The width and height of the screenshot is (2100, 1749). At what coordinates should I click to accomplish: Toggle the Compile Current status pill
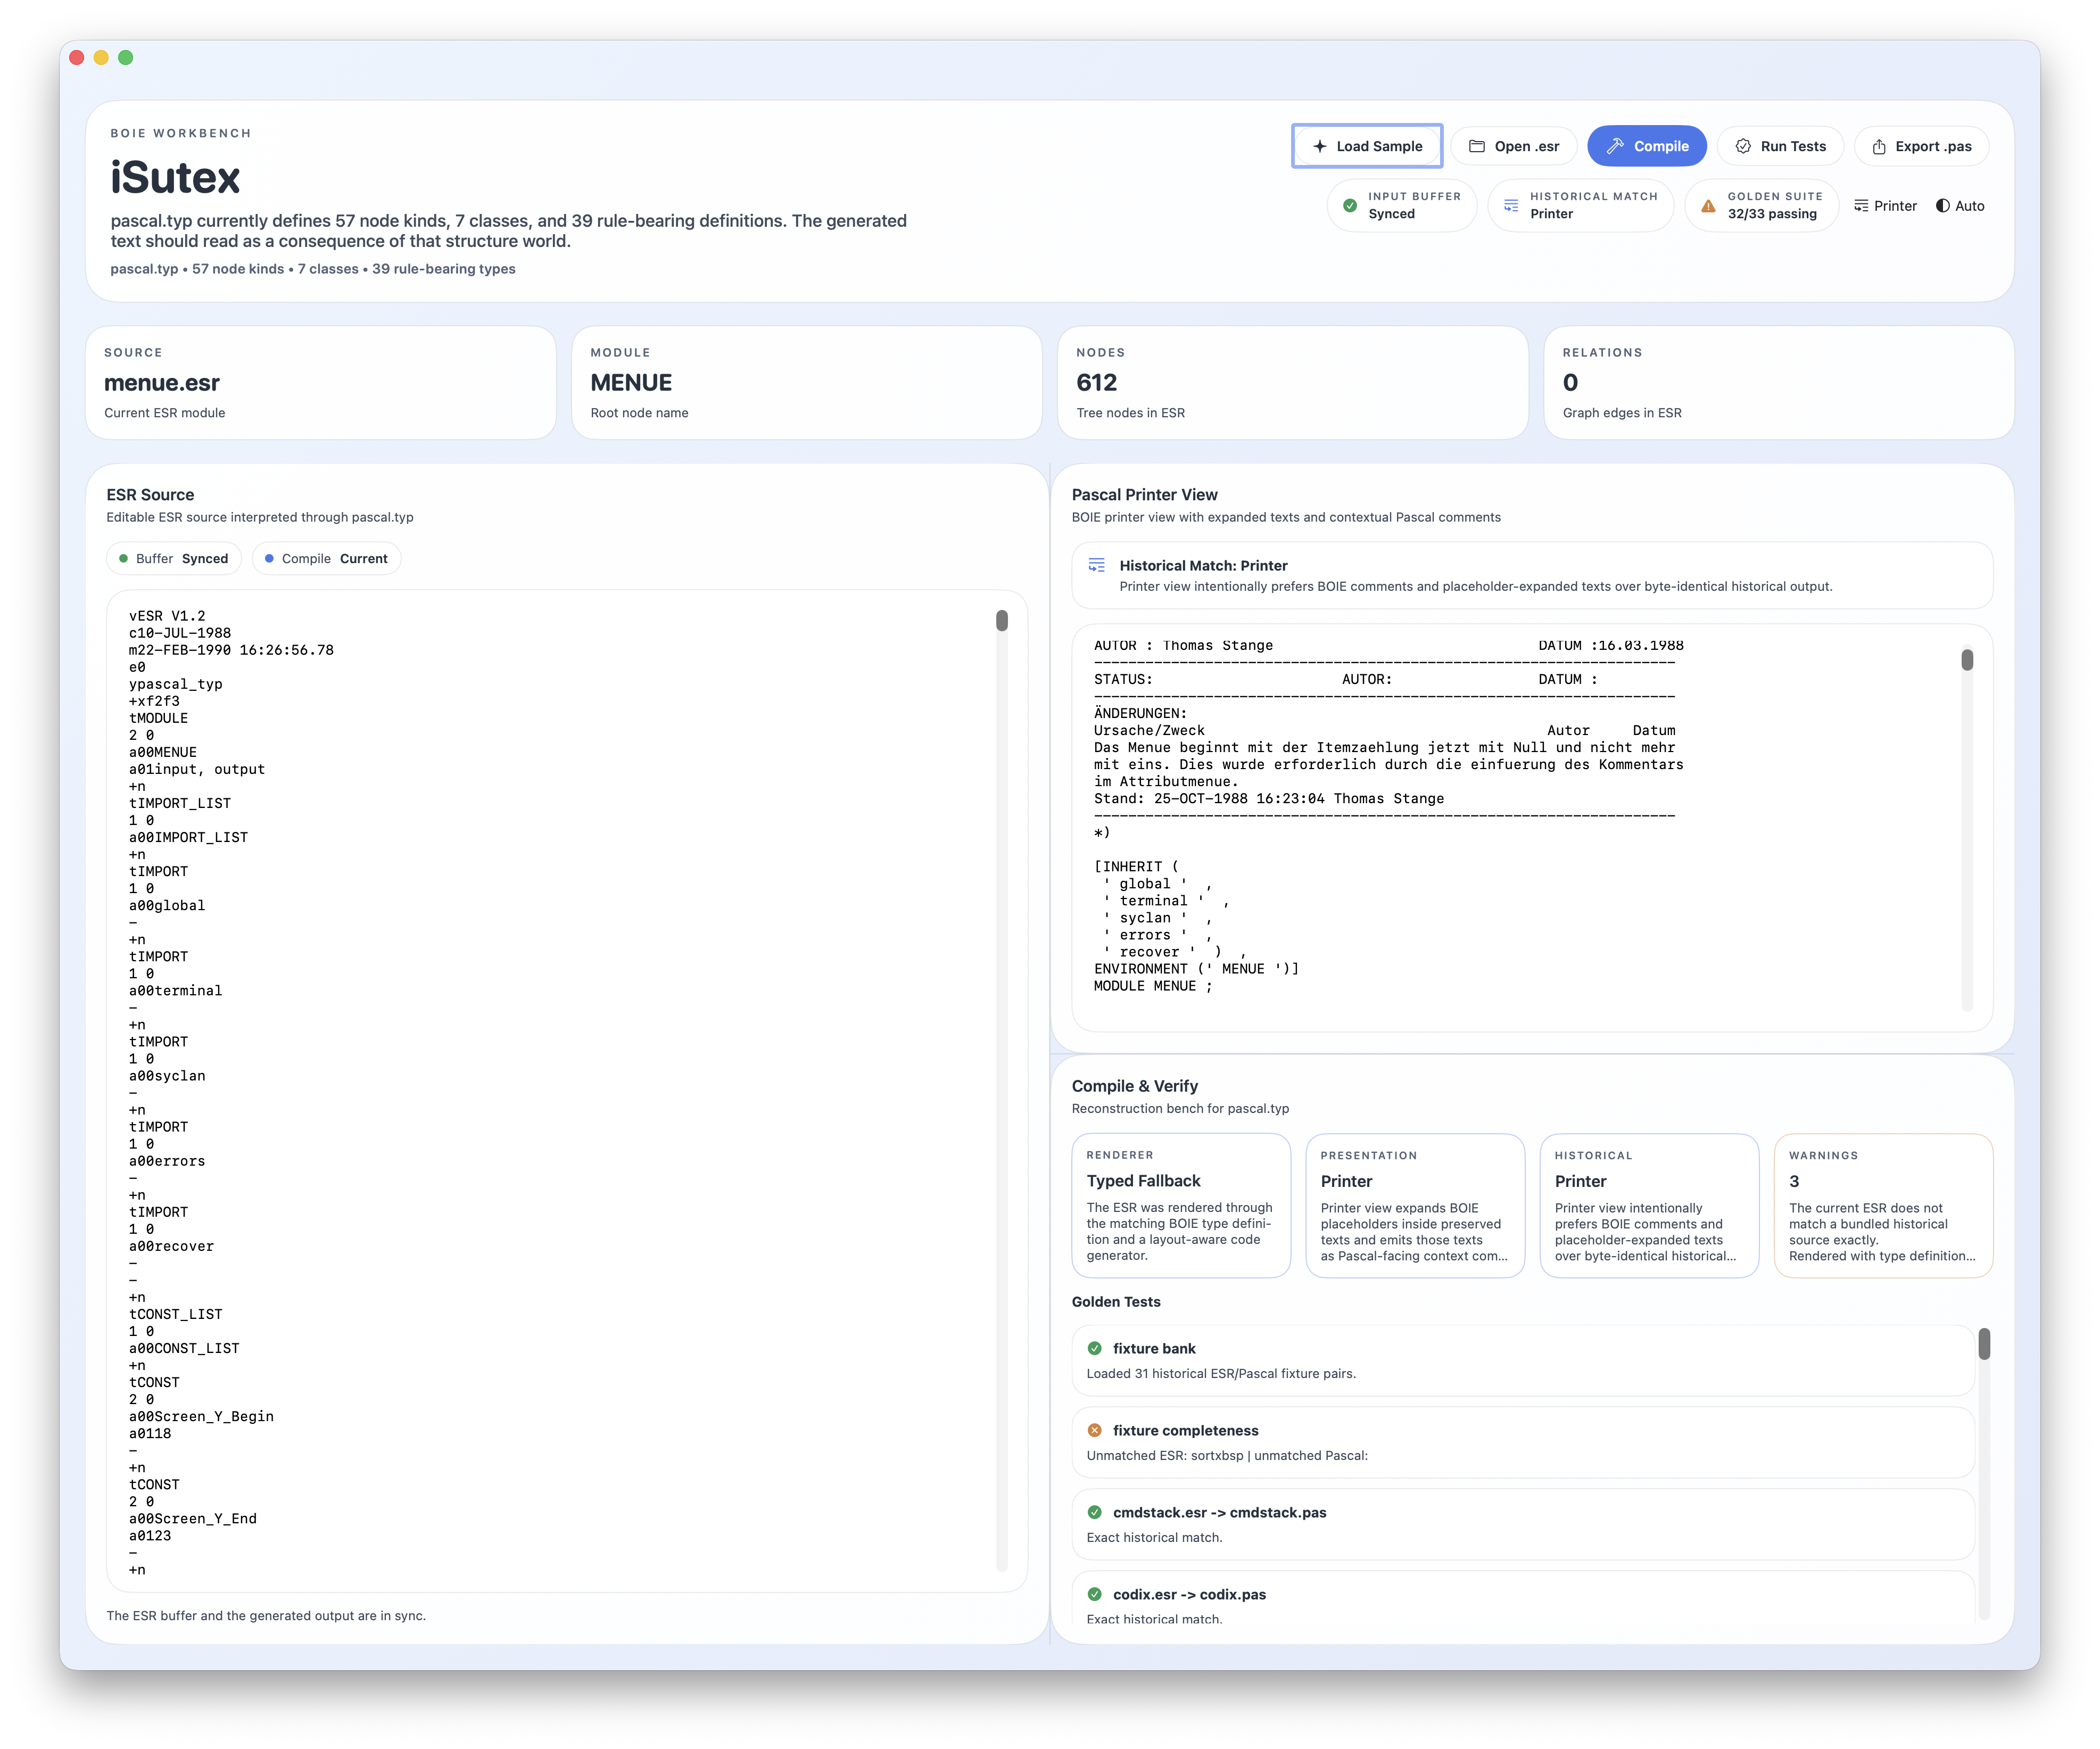[x=326, y=559]
